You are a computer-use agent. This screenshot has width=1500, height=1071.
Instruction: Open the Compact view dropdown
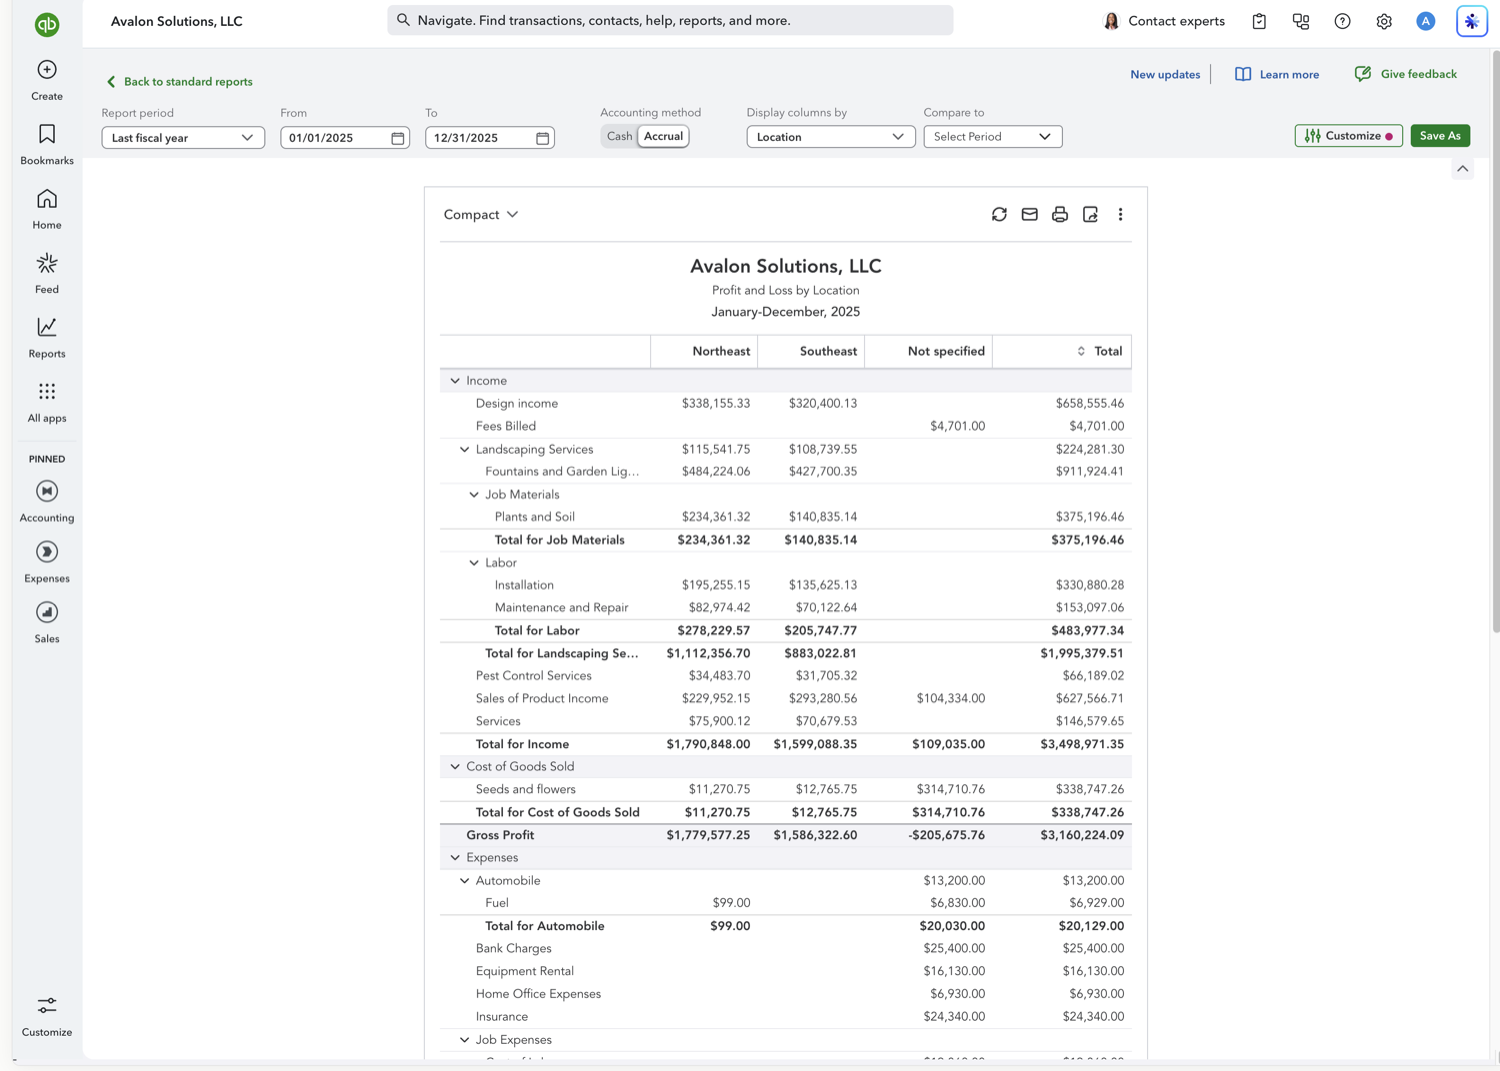click(x=481, y=214)
